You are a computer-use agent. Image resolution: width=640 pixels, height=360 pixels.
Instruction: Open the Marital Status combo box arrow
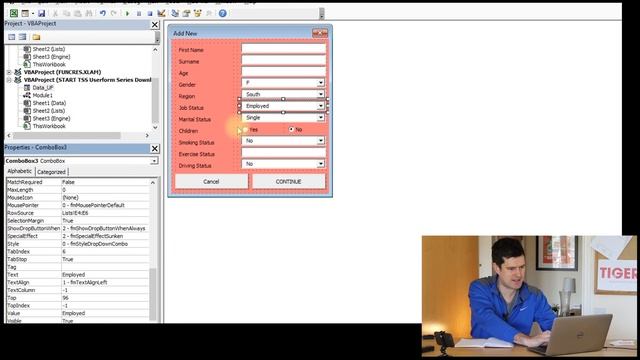321,118
